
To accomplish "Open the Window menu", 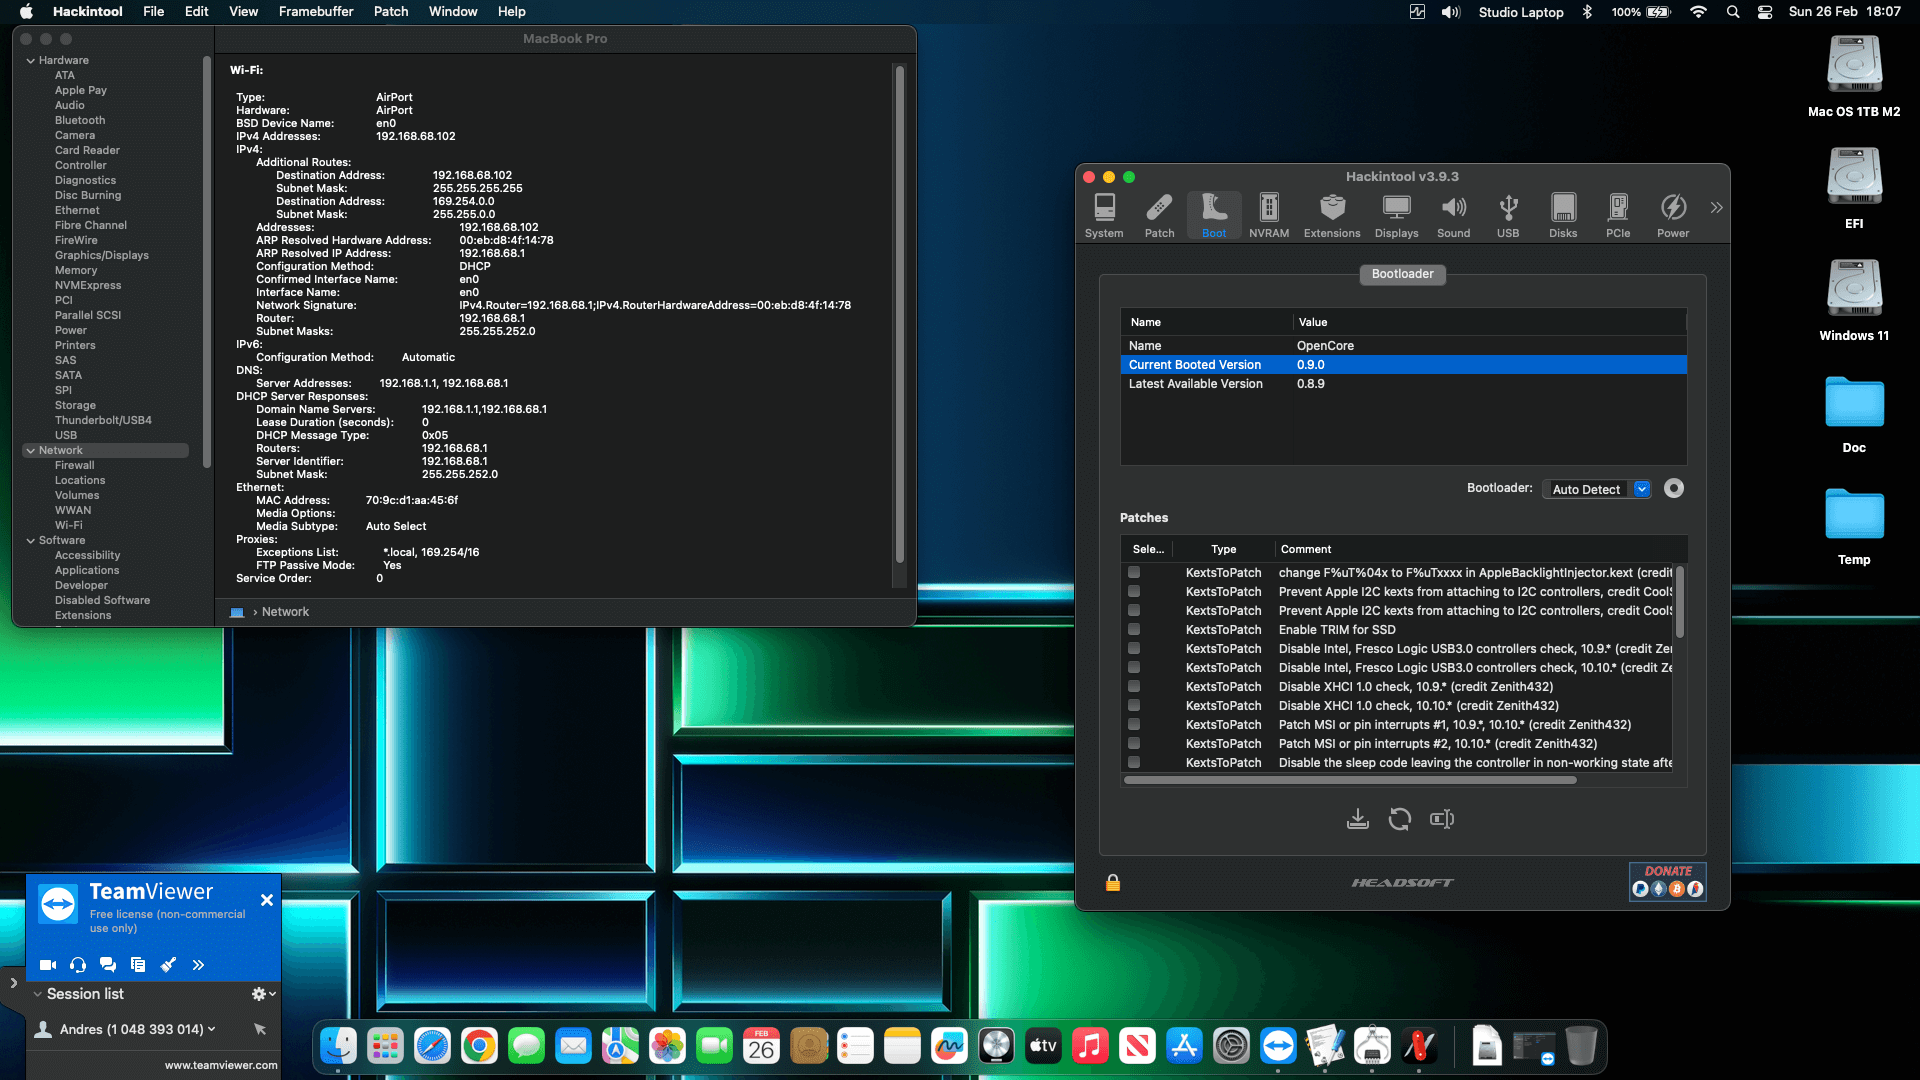I will coord(453,12).
